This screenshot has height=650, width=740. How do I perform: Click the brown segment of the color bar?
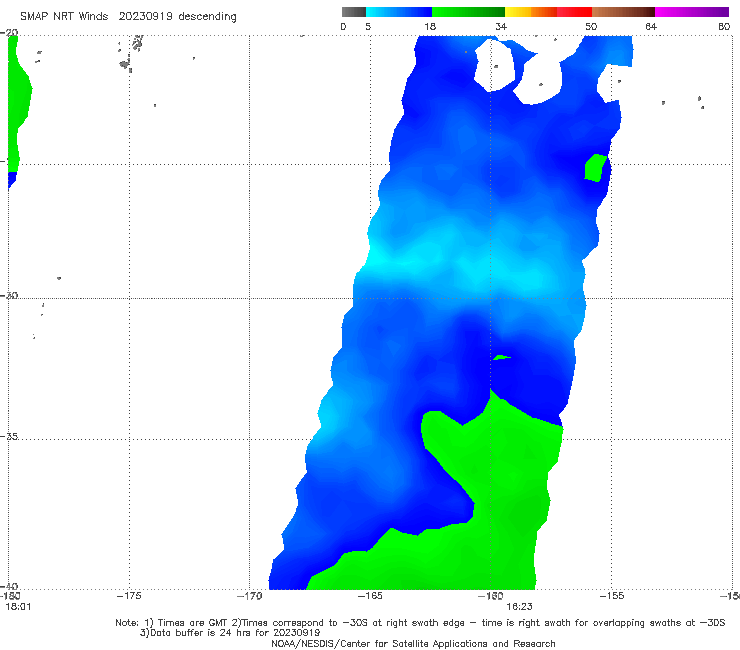point(623,12)
